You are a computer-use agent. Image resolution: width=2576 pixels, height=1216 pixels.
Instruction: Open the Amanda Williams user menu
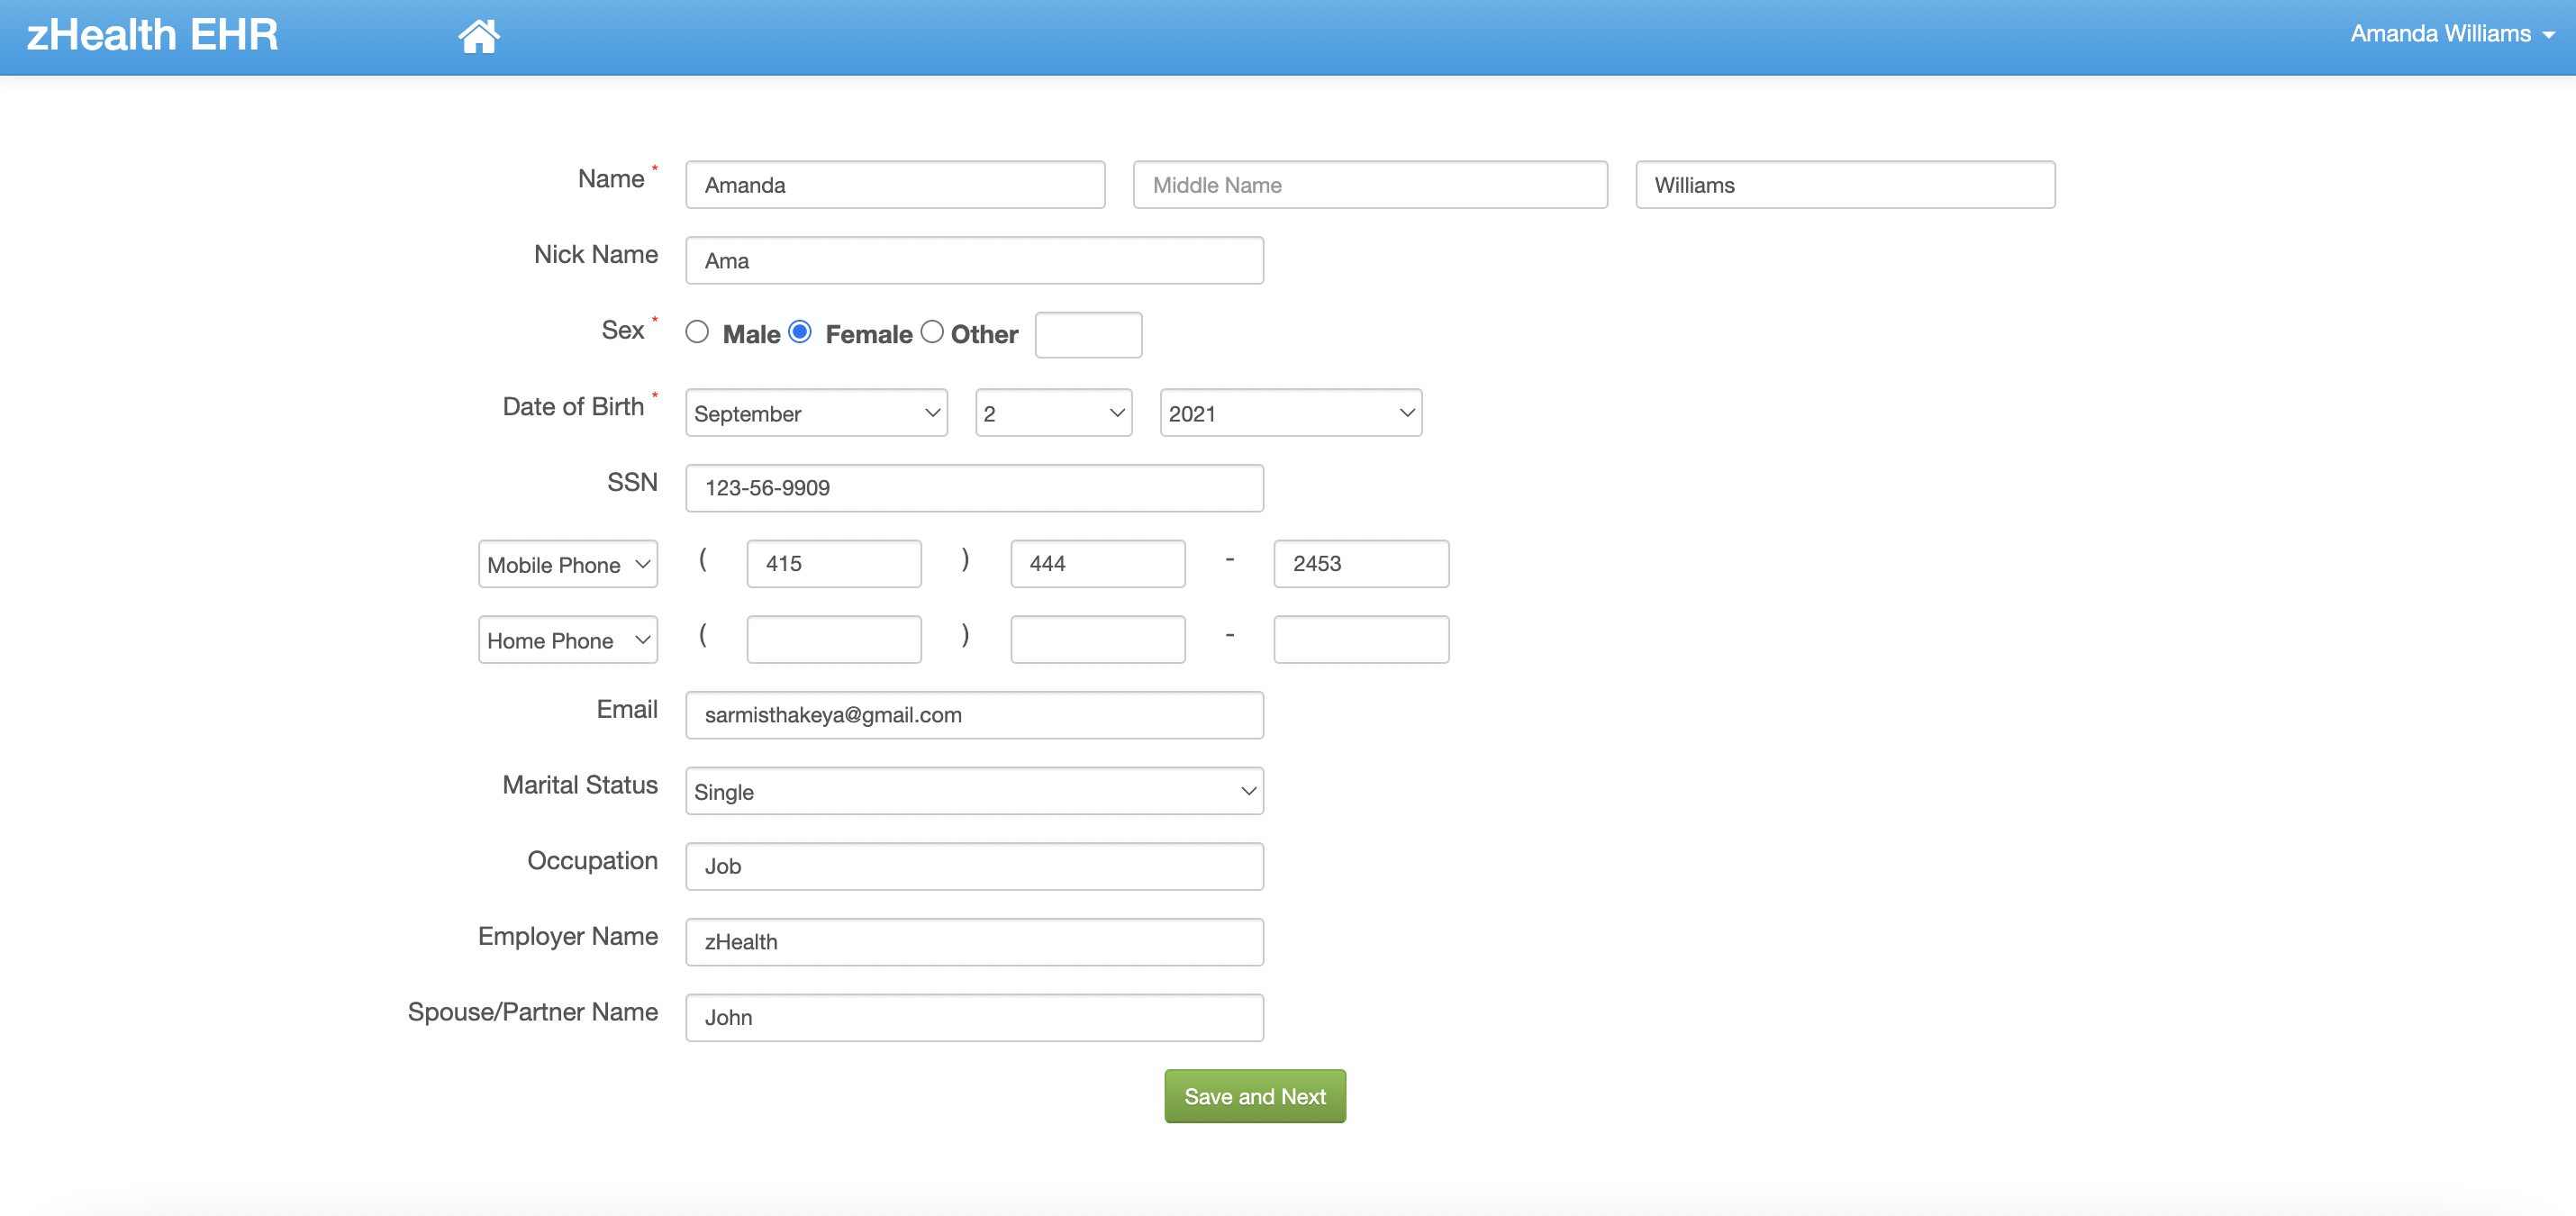click(x=2451, y=34)
